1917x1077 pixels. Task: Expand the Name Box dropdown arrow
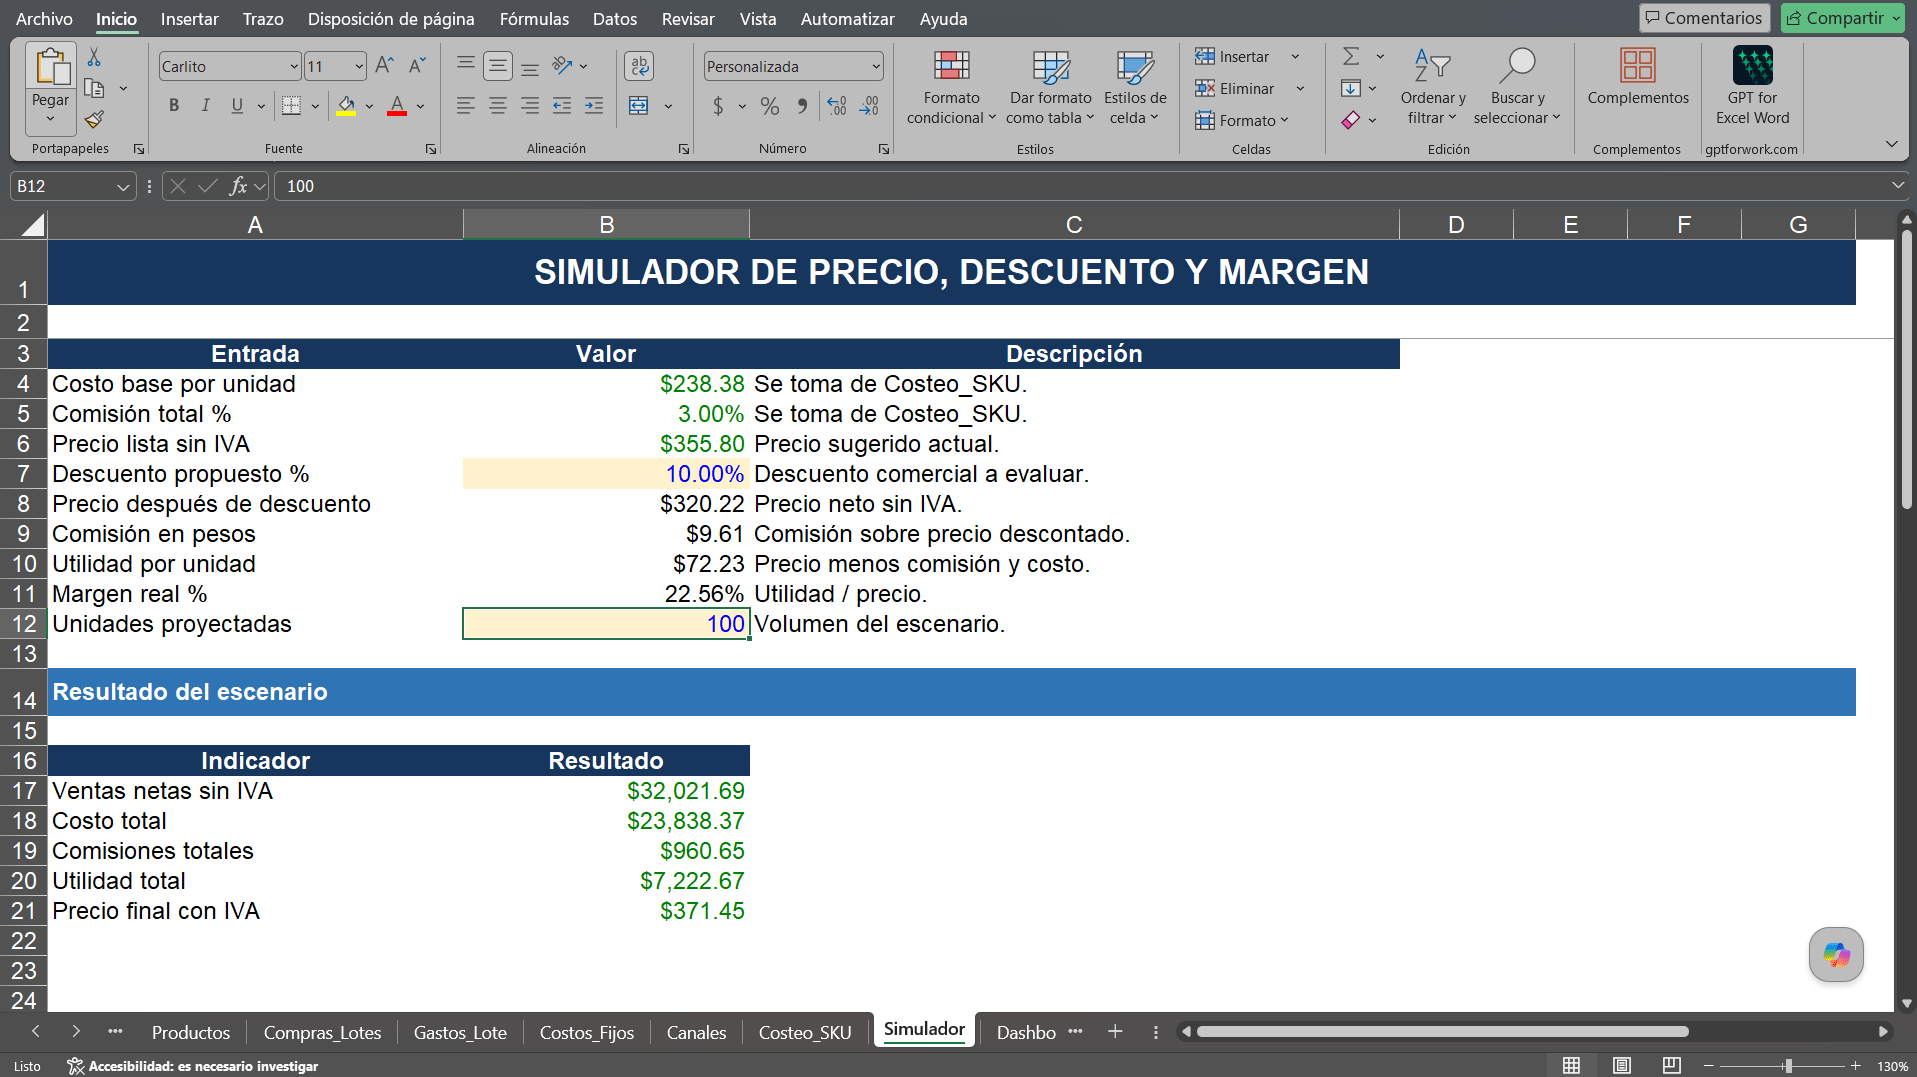tap(123, 186)
